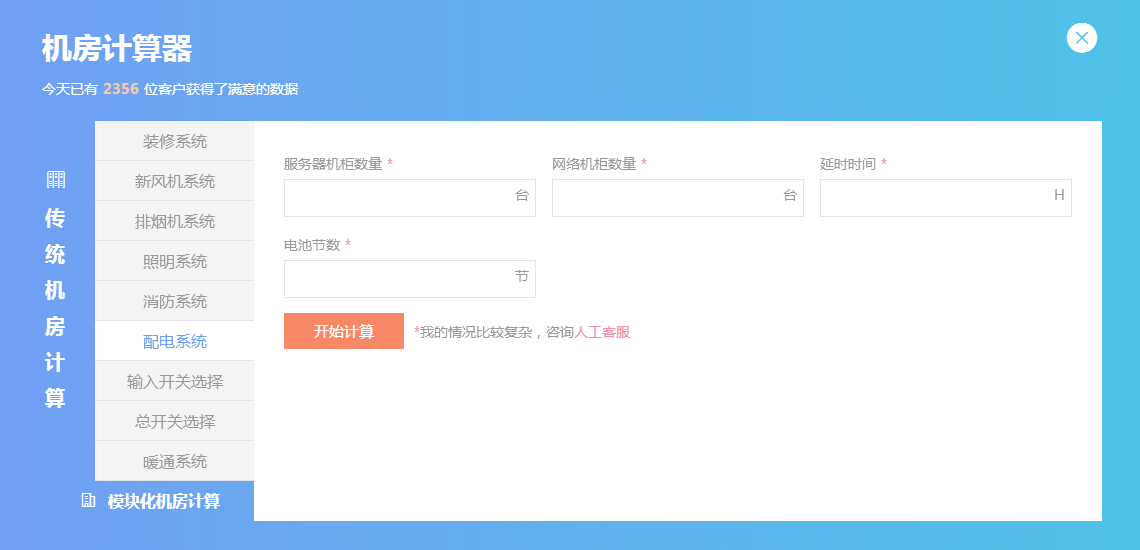Image resolution: width=1140 pixels, height=550 pixels.
Task: Close the 机房计算器 dialog with X icon
Action: 1082,38
